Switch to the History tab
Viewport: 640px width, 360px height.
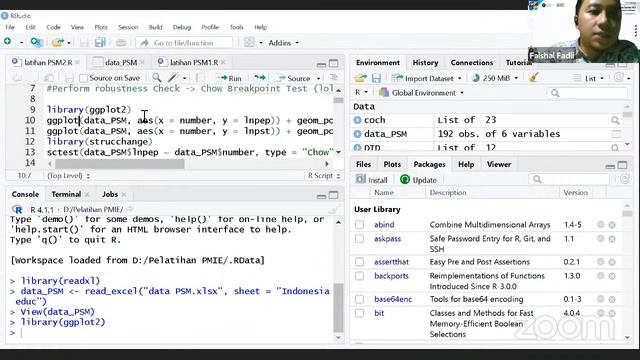tap(425, 62)
